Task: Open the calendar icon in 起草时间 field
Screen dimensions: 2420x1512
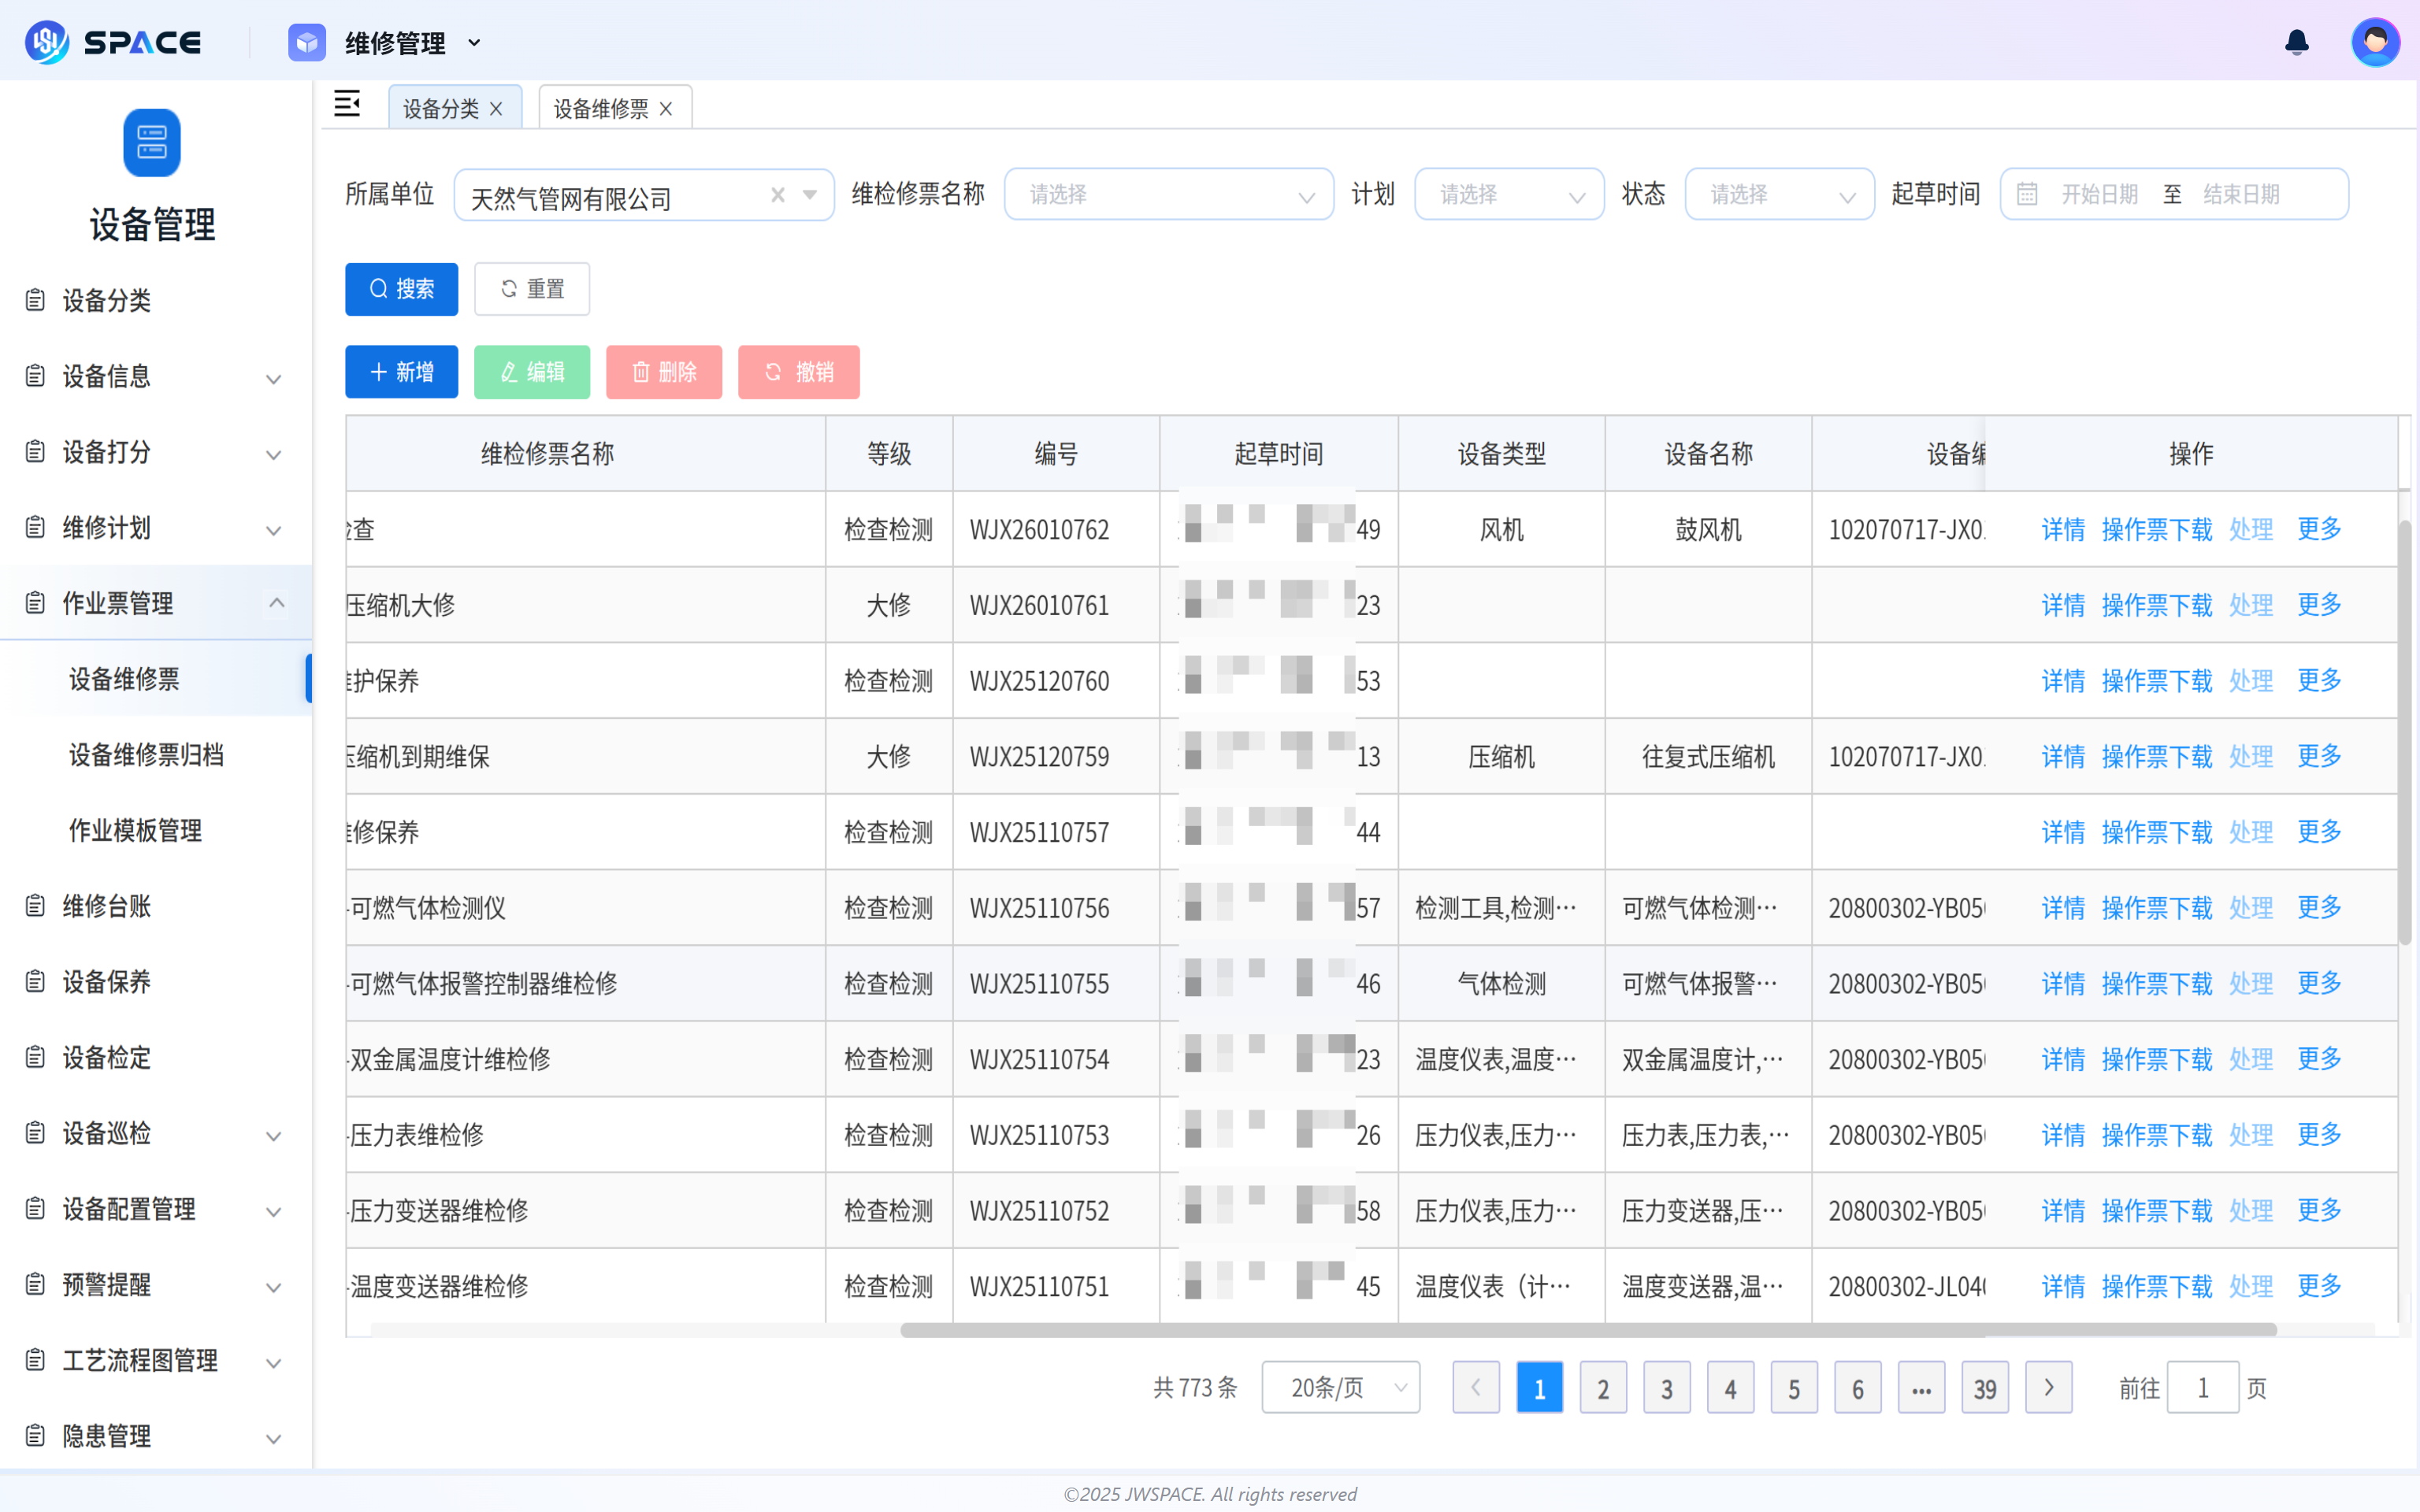Action: click(2026, 194)
